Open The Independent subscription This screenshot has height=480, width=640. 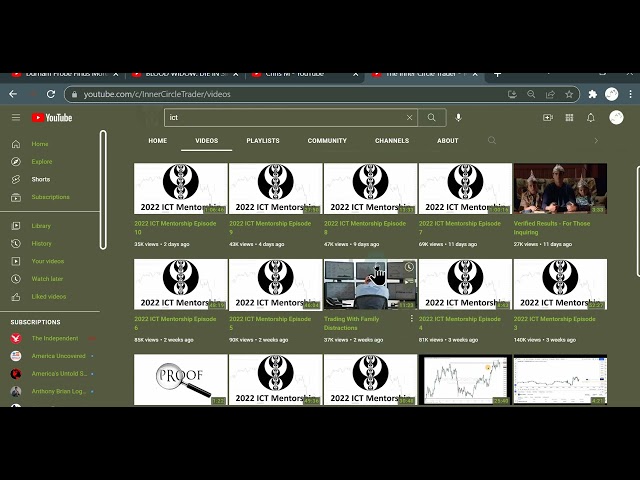tap(55, 338)
